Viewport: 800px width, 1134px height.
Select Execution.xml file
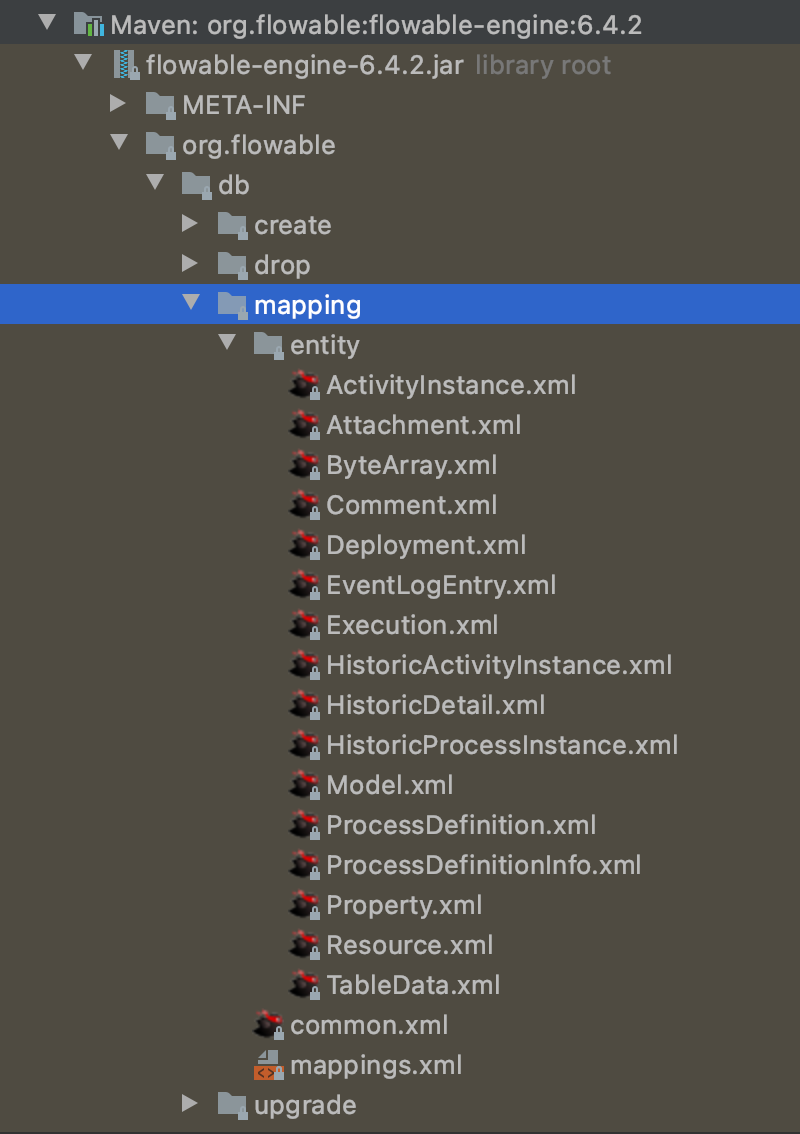(412, 626)
